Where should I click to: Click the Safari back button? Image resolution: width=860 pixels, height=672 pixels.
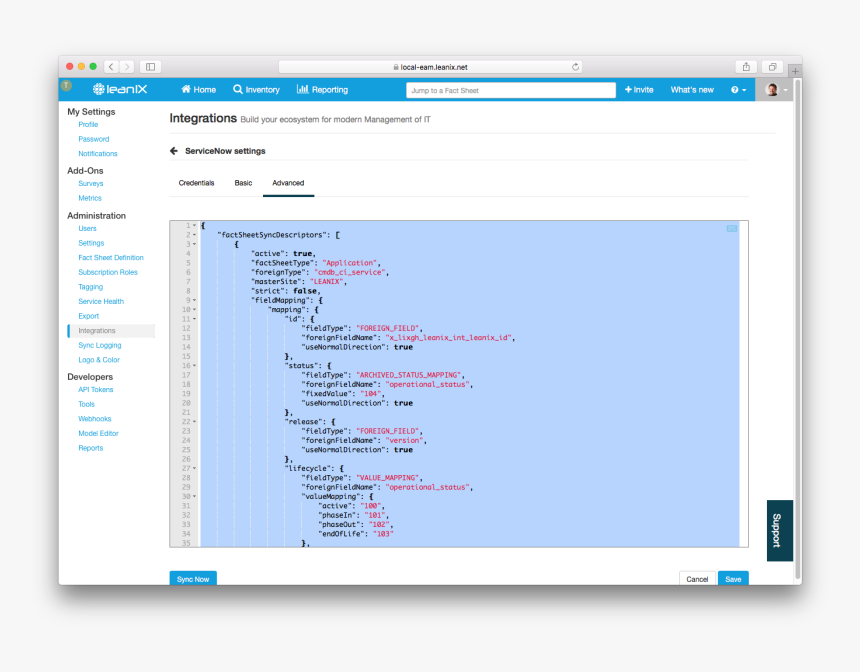[111, 67]
